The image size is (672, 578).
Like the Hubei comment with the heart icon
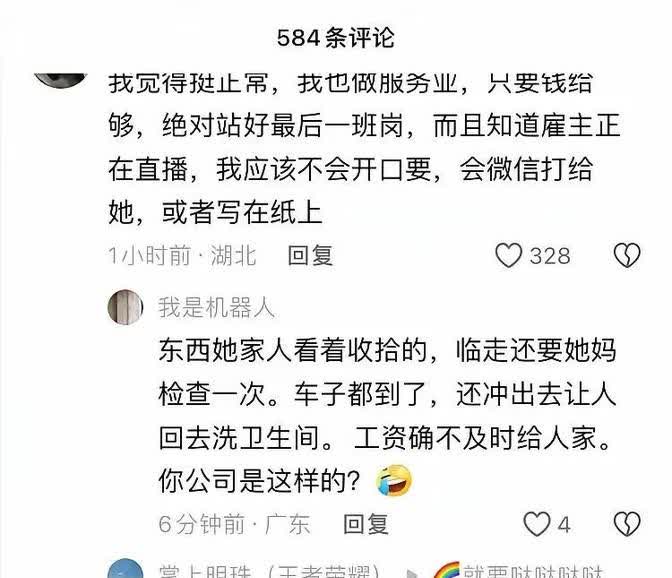509,256
